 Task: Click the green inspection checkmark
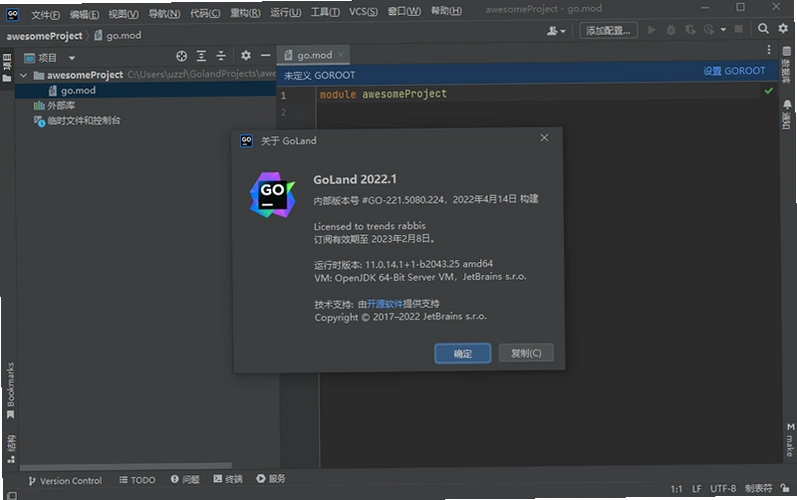(768, 91)
